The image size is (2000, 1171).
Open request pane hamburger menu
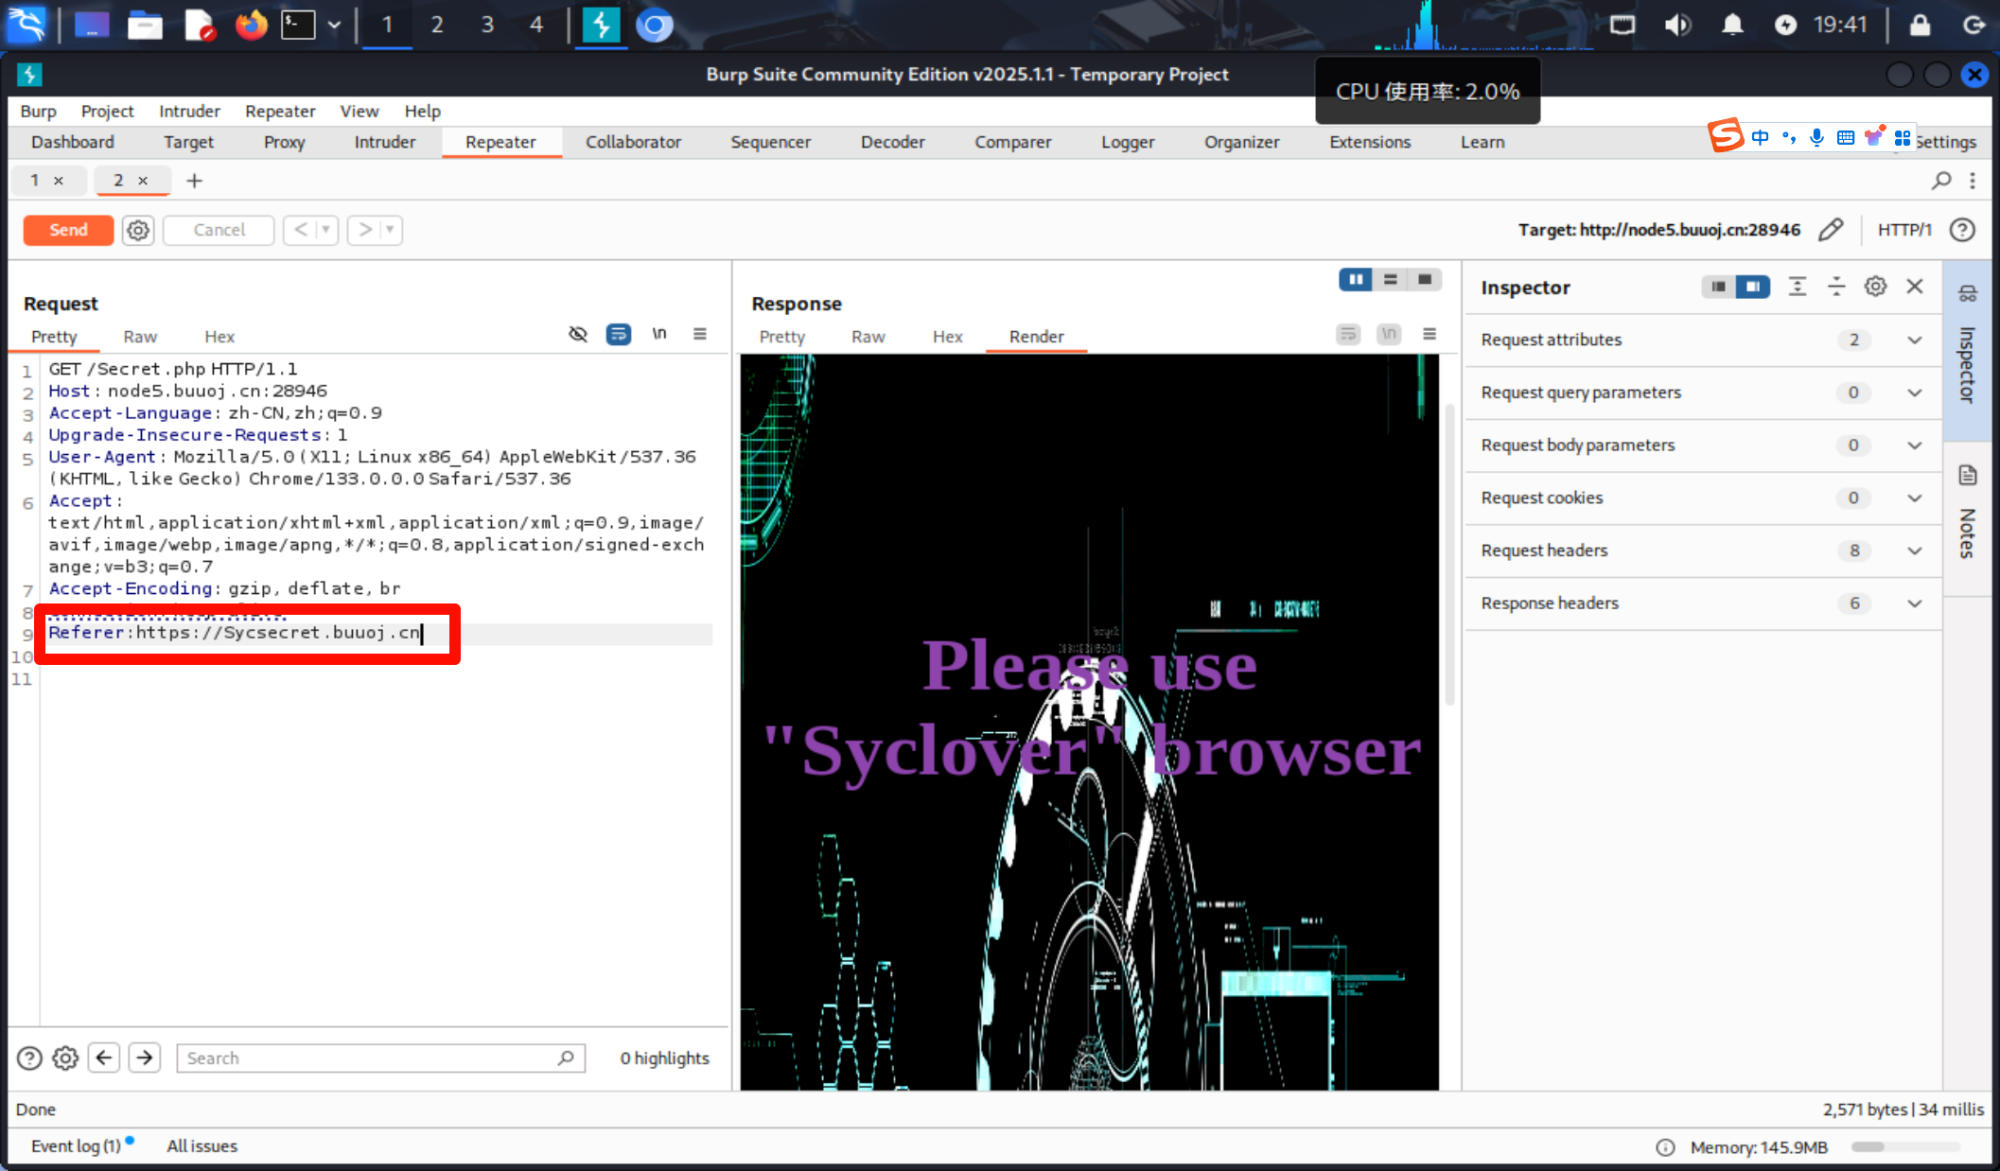pyautogui.click(x=700, y=334)
